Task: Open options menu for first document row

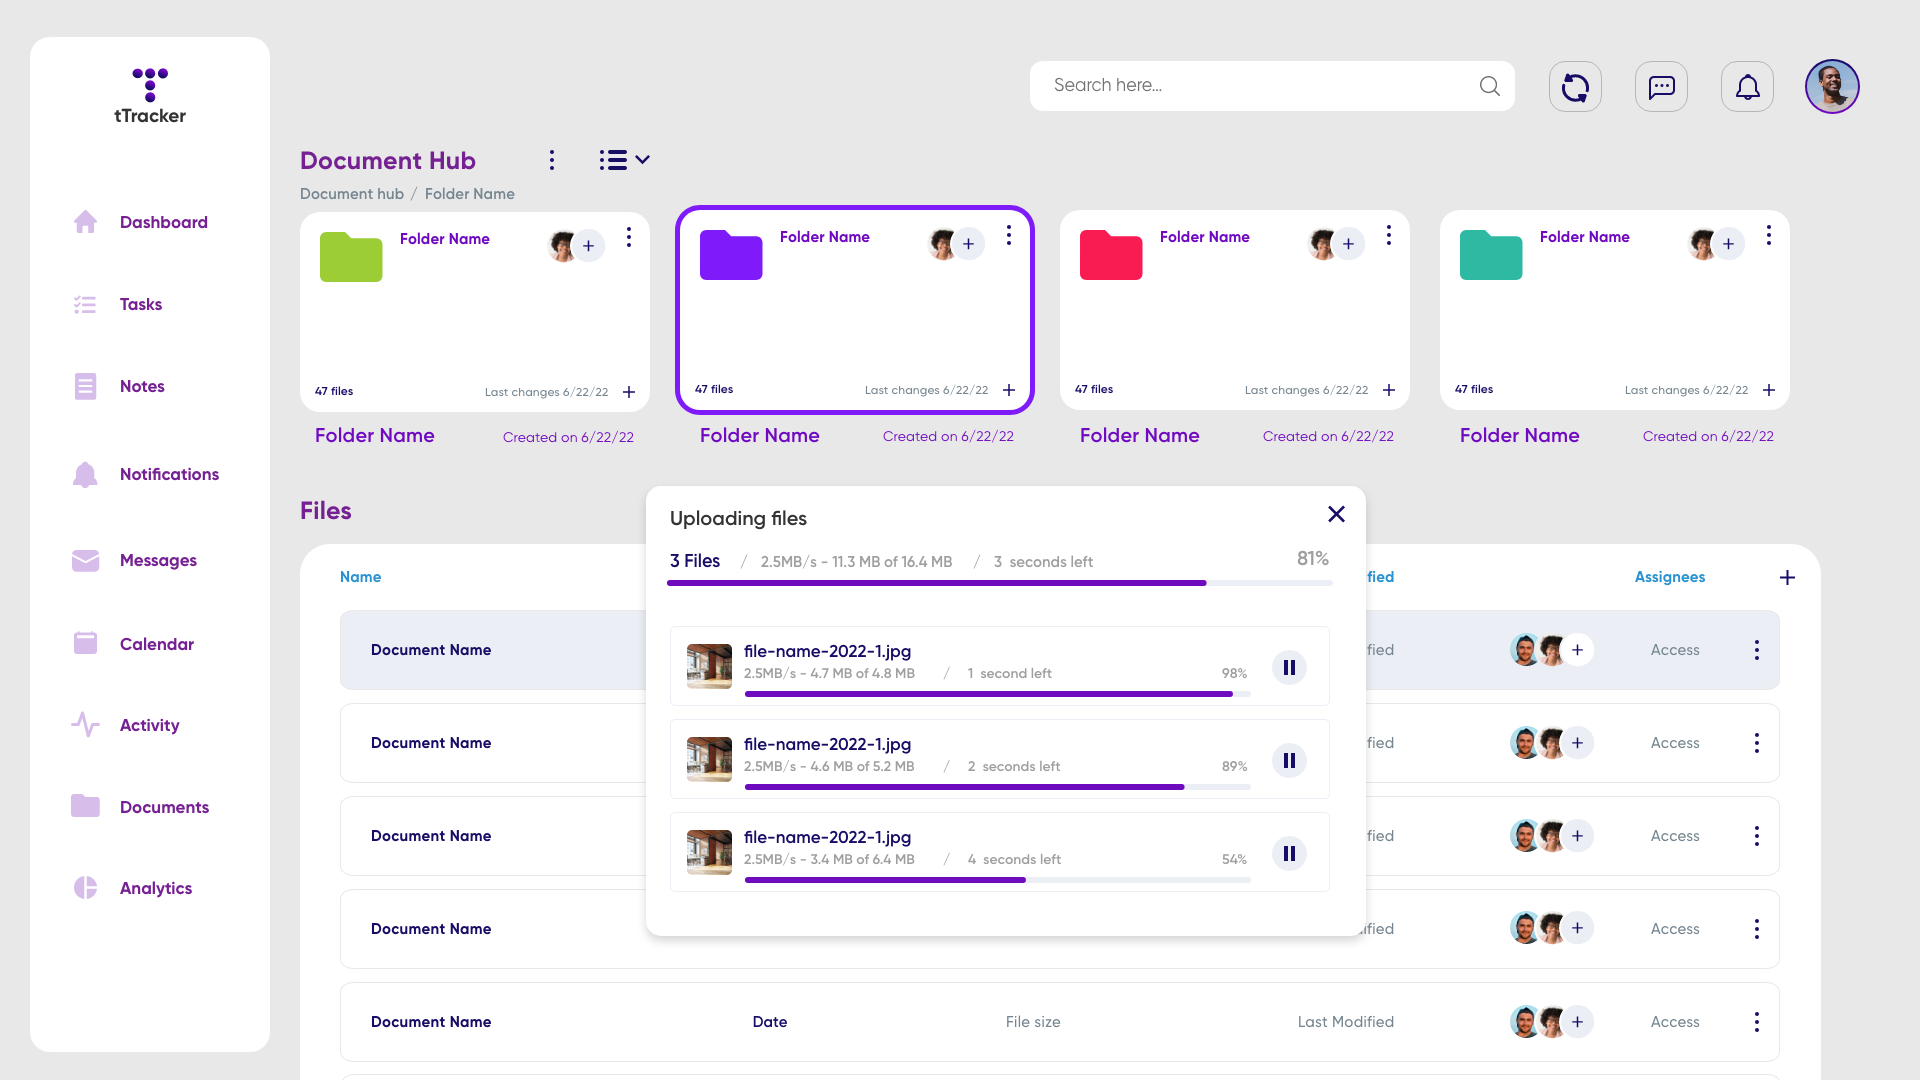Action: coord(1756,650)
